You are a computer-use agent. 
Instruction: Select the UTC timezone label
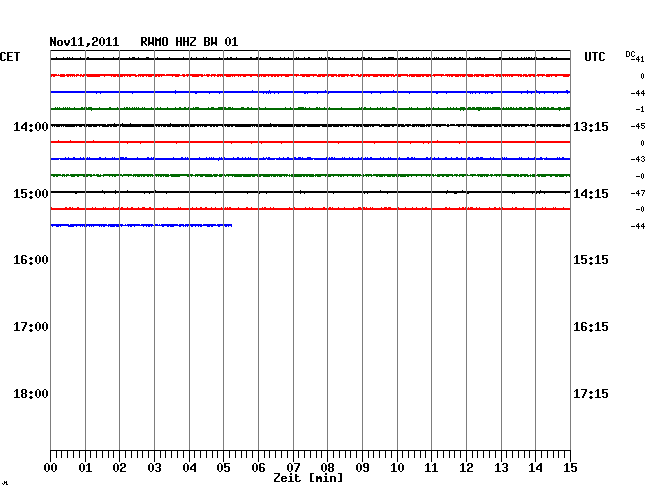tap(594, 57)
